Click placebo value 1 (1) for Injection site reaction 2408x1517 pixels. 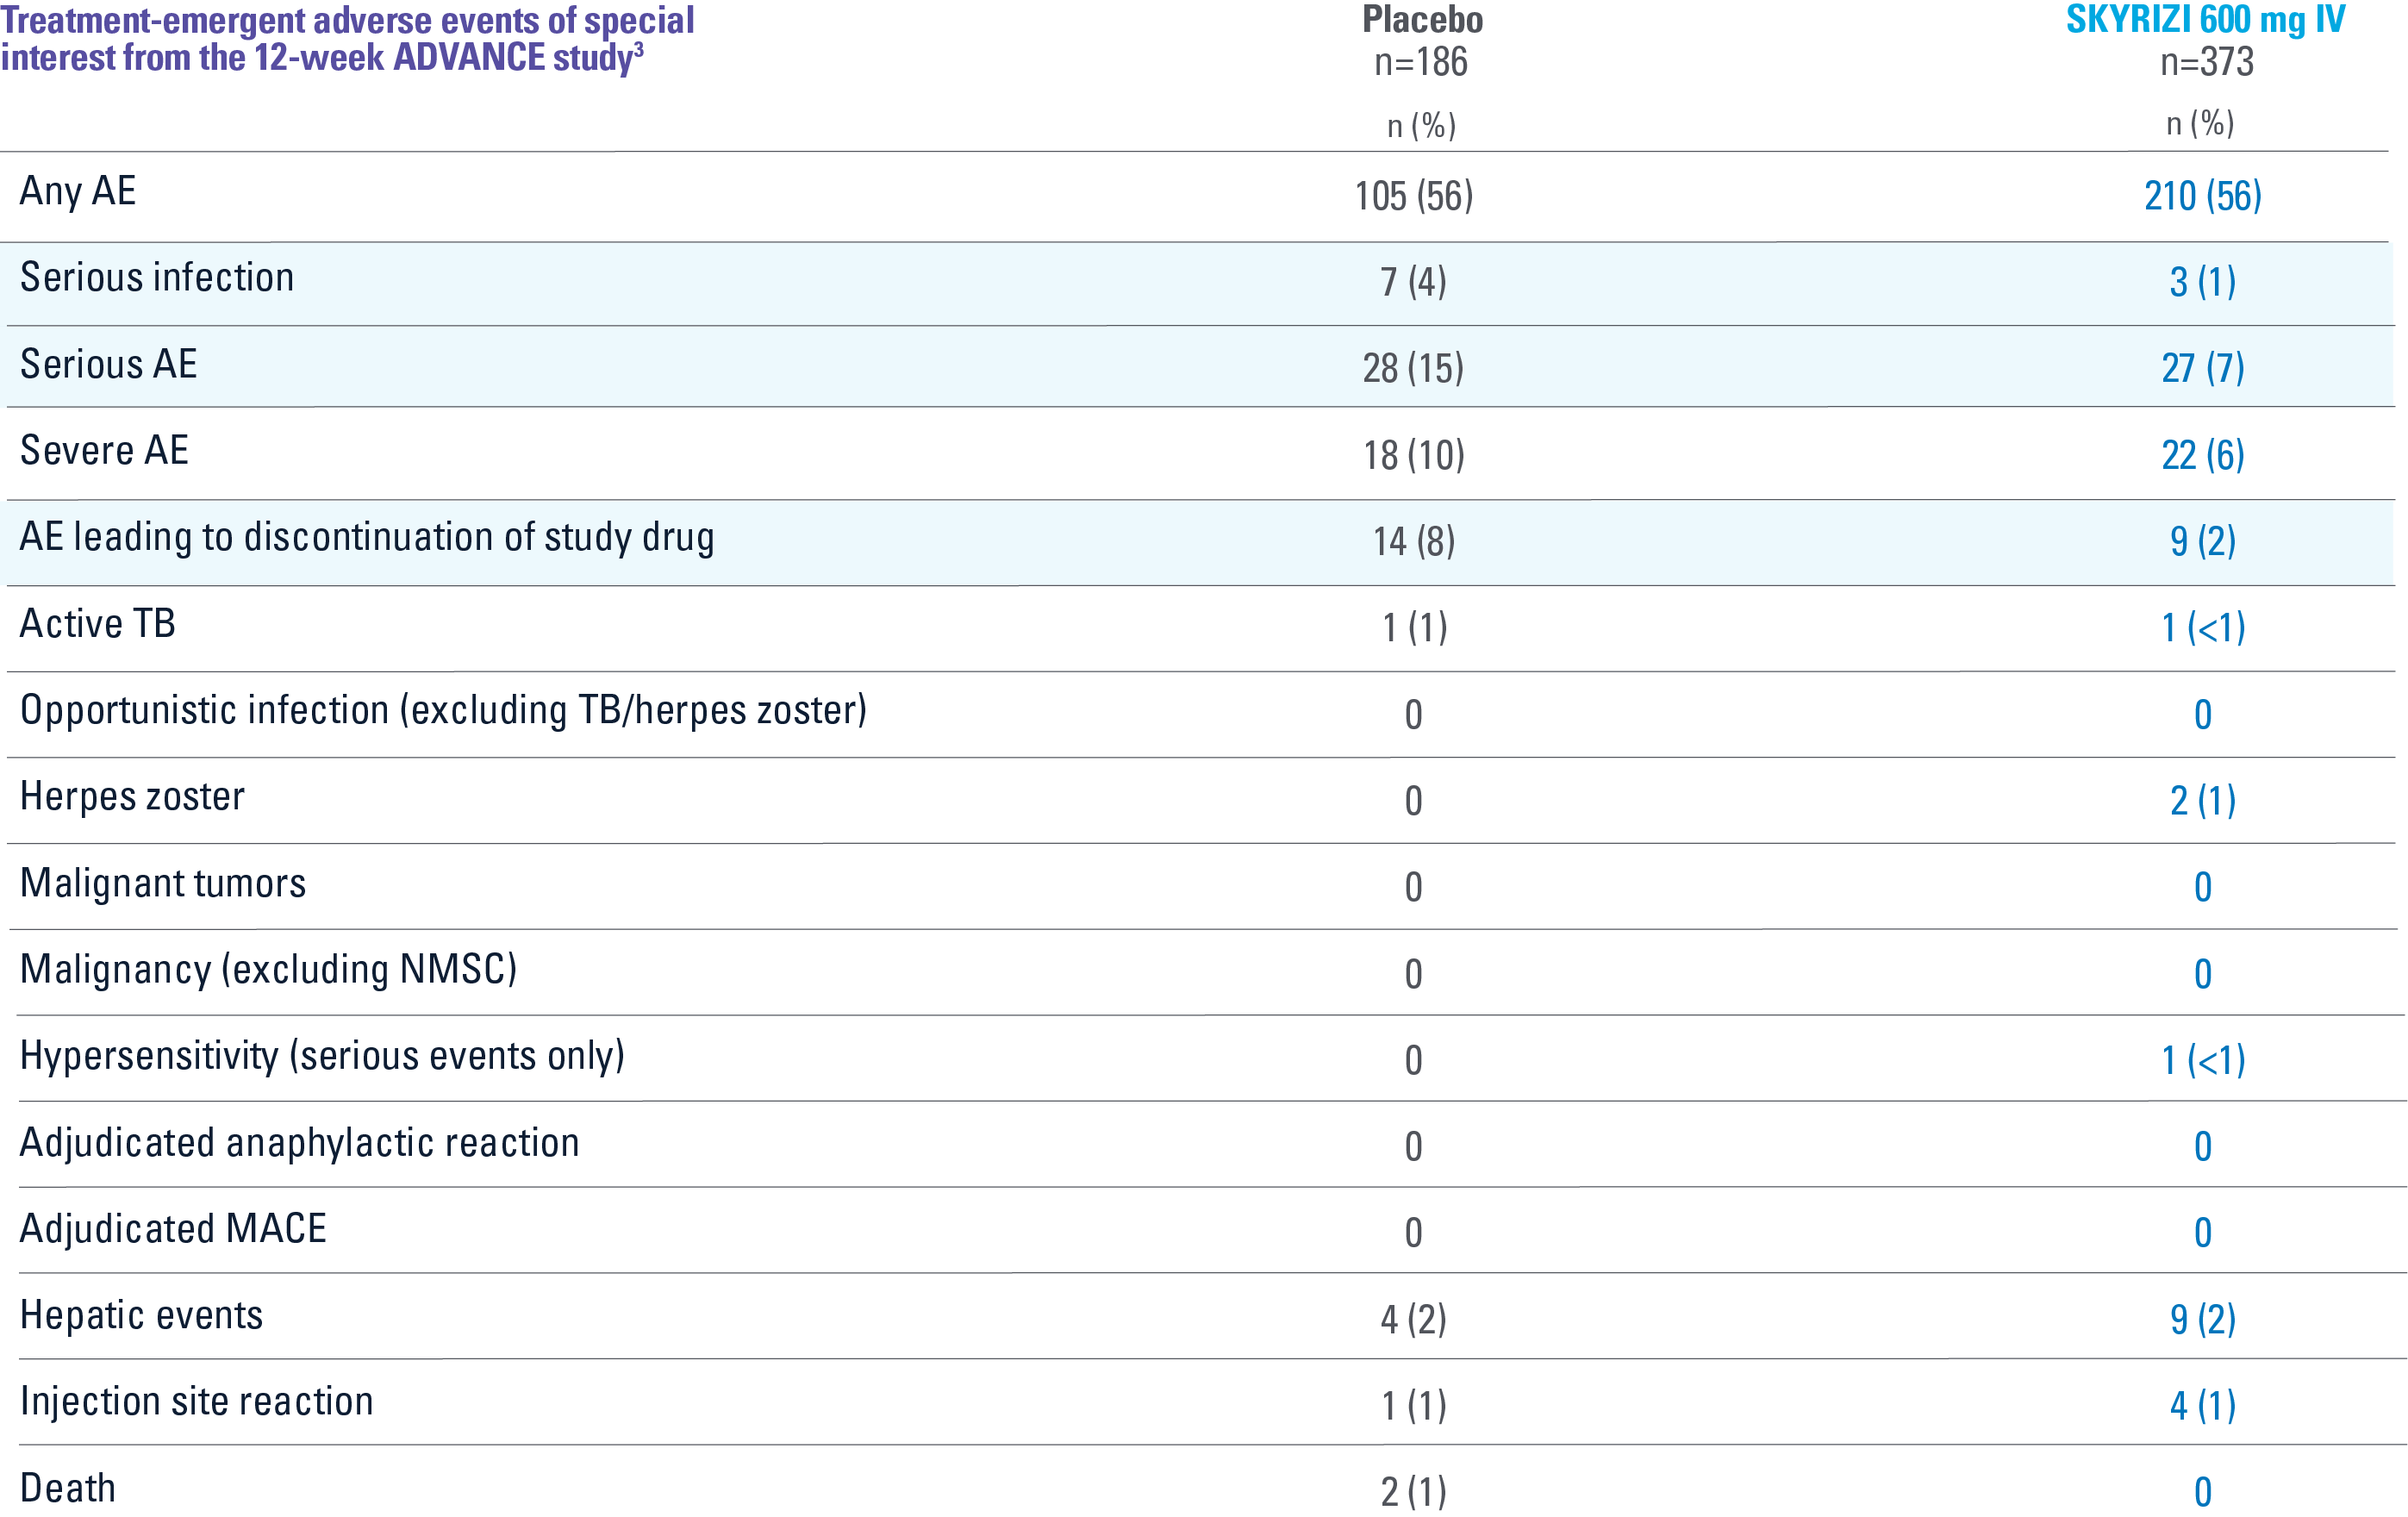click(x=1414, y=1406)
